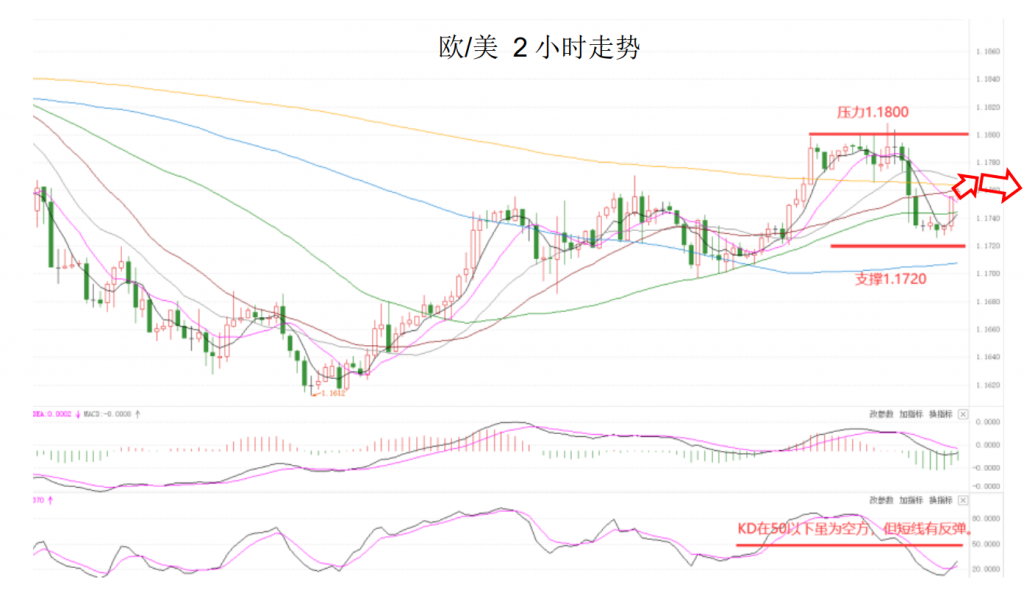Click the 1.1620 price axis label
The width and height of the screenshot is (1024, 590).
988,385
